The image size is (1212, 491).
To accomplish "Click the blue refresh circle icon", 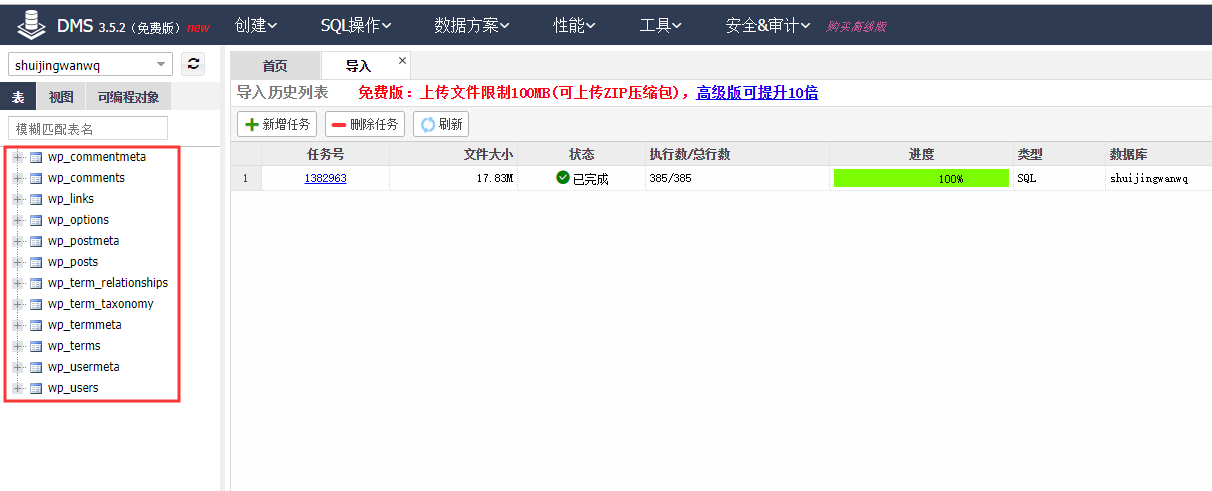I will tap(428, 125).
